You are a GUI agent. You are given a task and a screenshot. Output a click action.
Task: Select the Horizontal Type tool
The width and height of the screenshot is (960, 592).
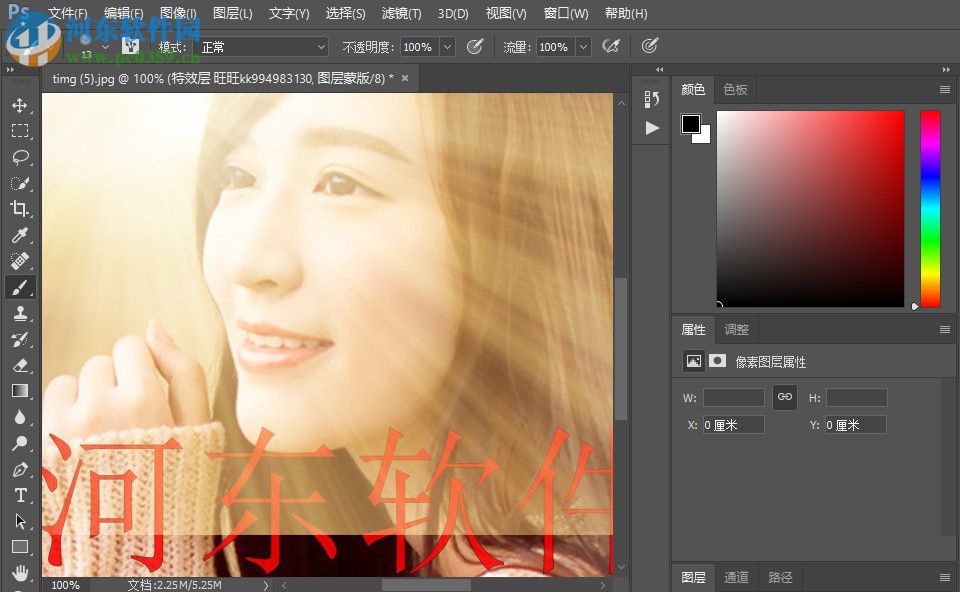tap(20, 495)
